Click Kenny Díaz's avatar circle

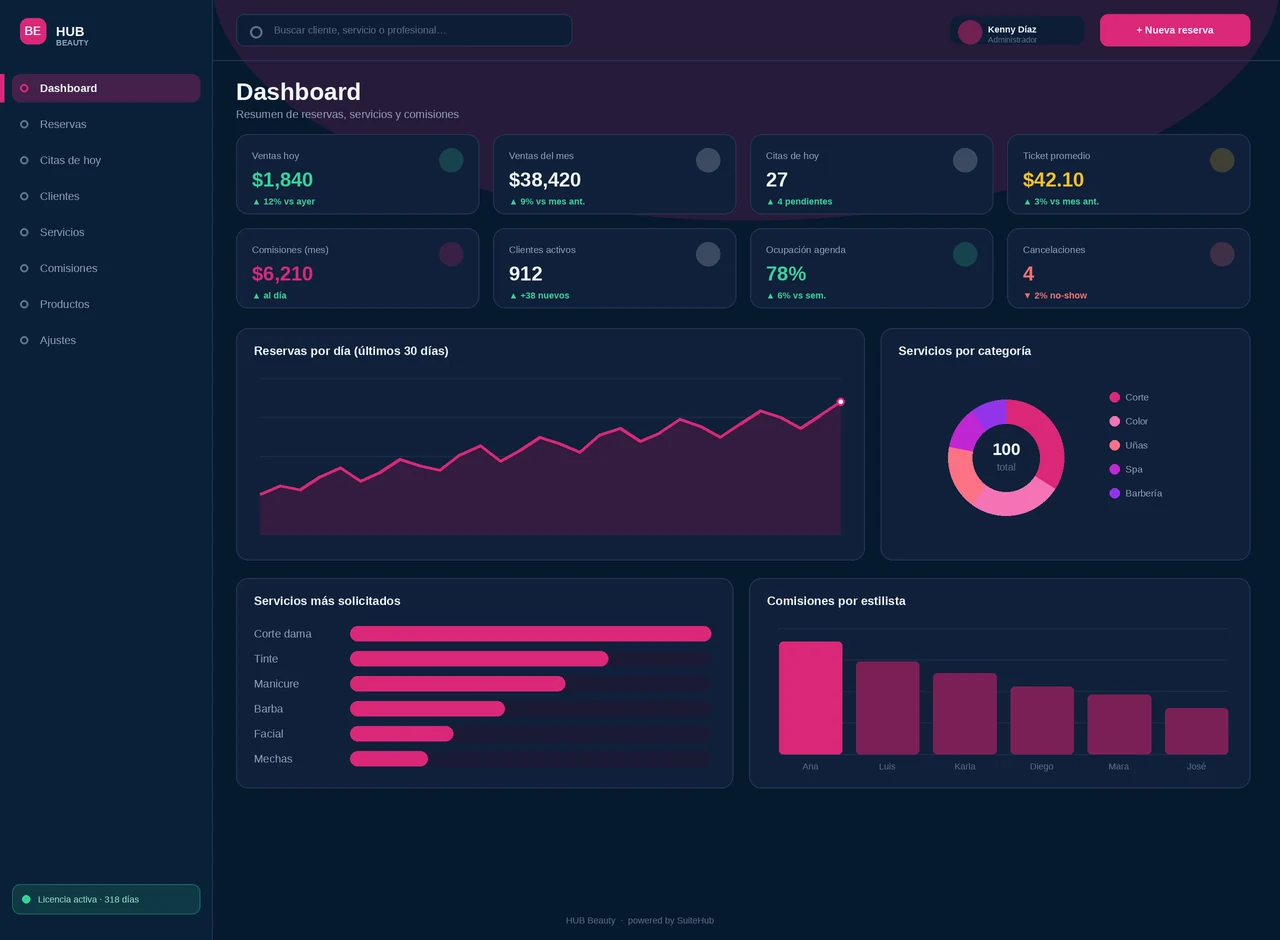(x=970, y=32)
